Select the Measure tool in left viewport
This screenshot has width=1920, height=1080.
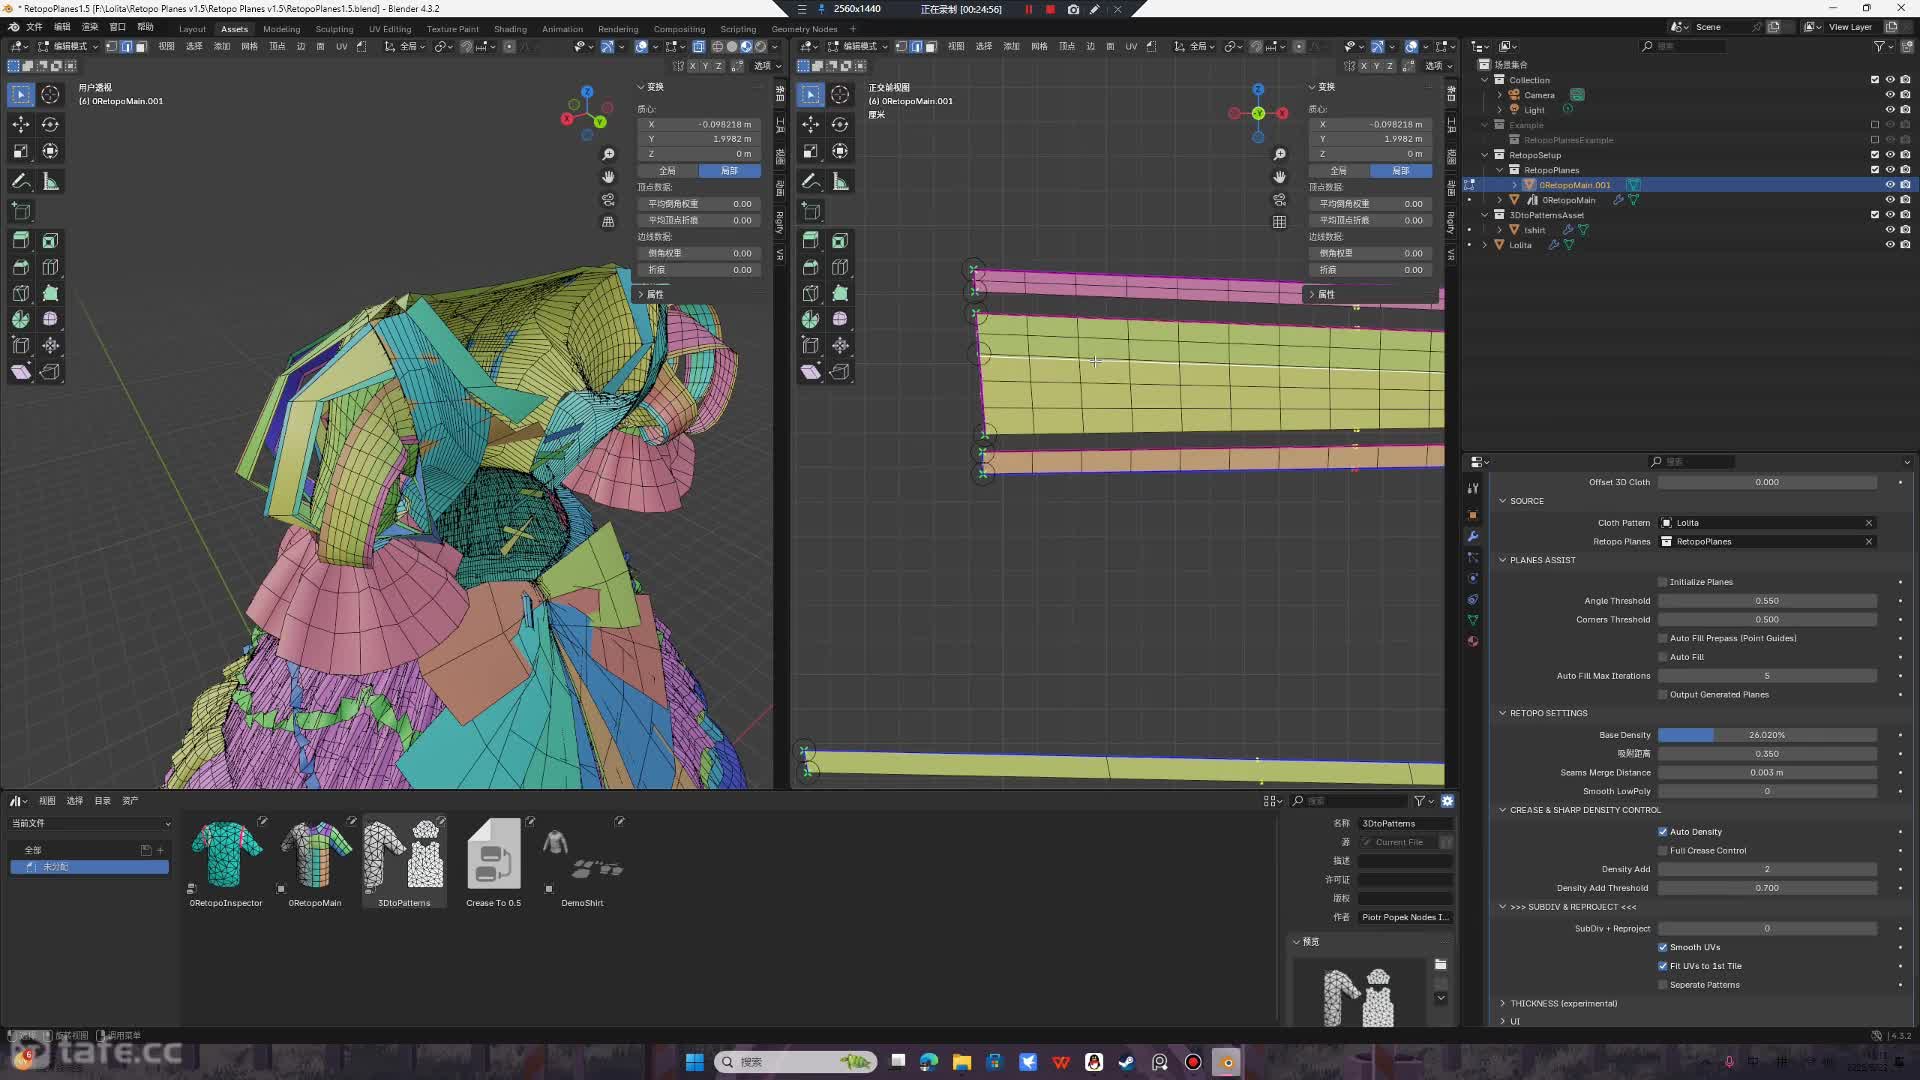point(50,182)
